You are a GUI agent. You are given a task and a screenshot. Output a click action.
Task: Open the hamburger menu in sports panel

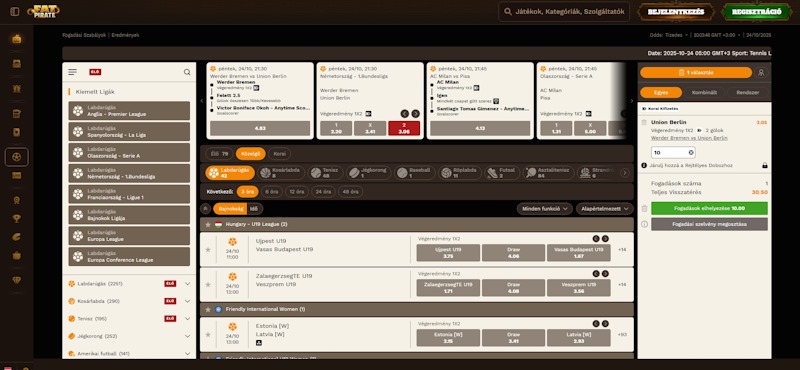pos(72,72)
